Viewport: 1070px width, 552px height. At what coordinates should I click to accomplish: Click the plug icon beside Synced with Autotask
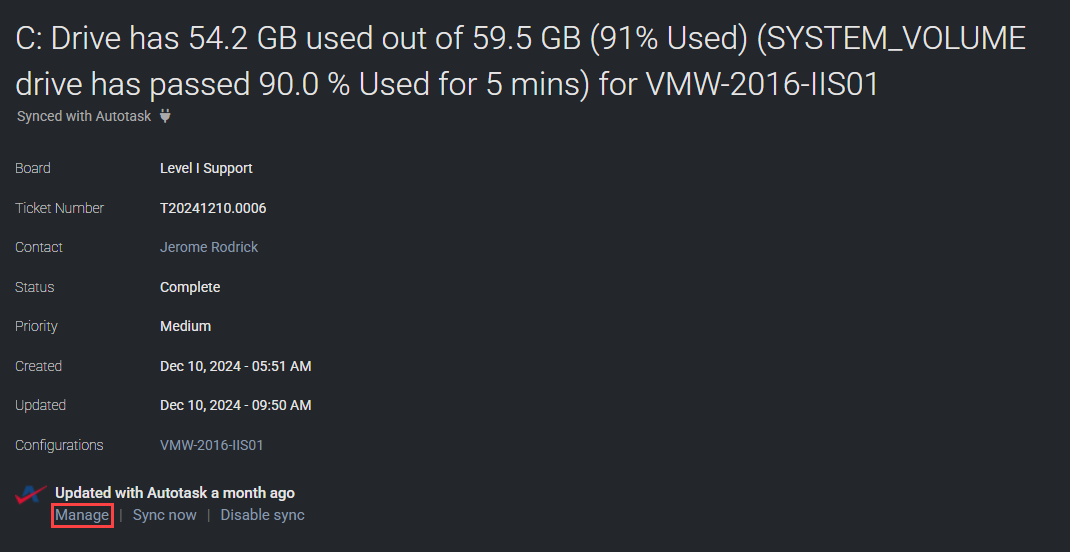[x=165, y=116]
